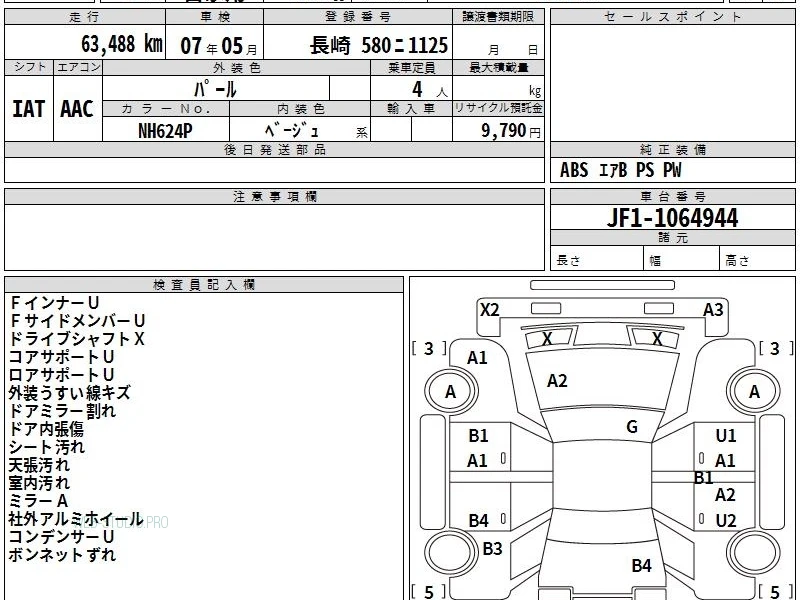Click the mileage value 63,488 km
The image size is (800, 600).
121,44
